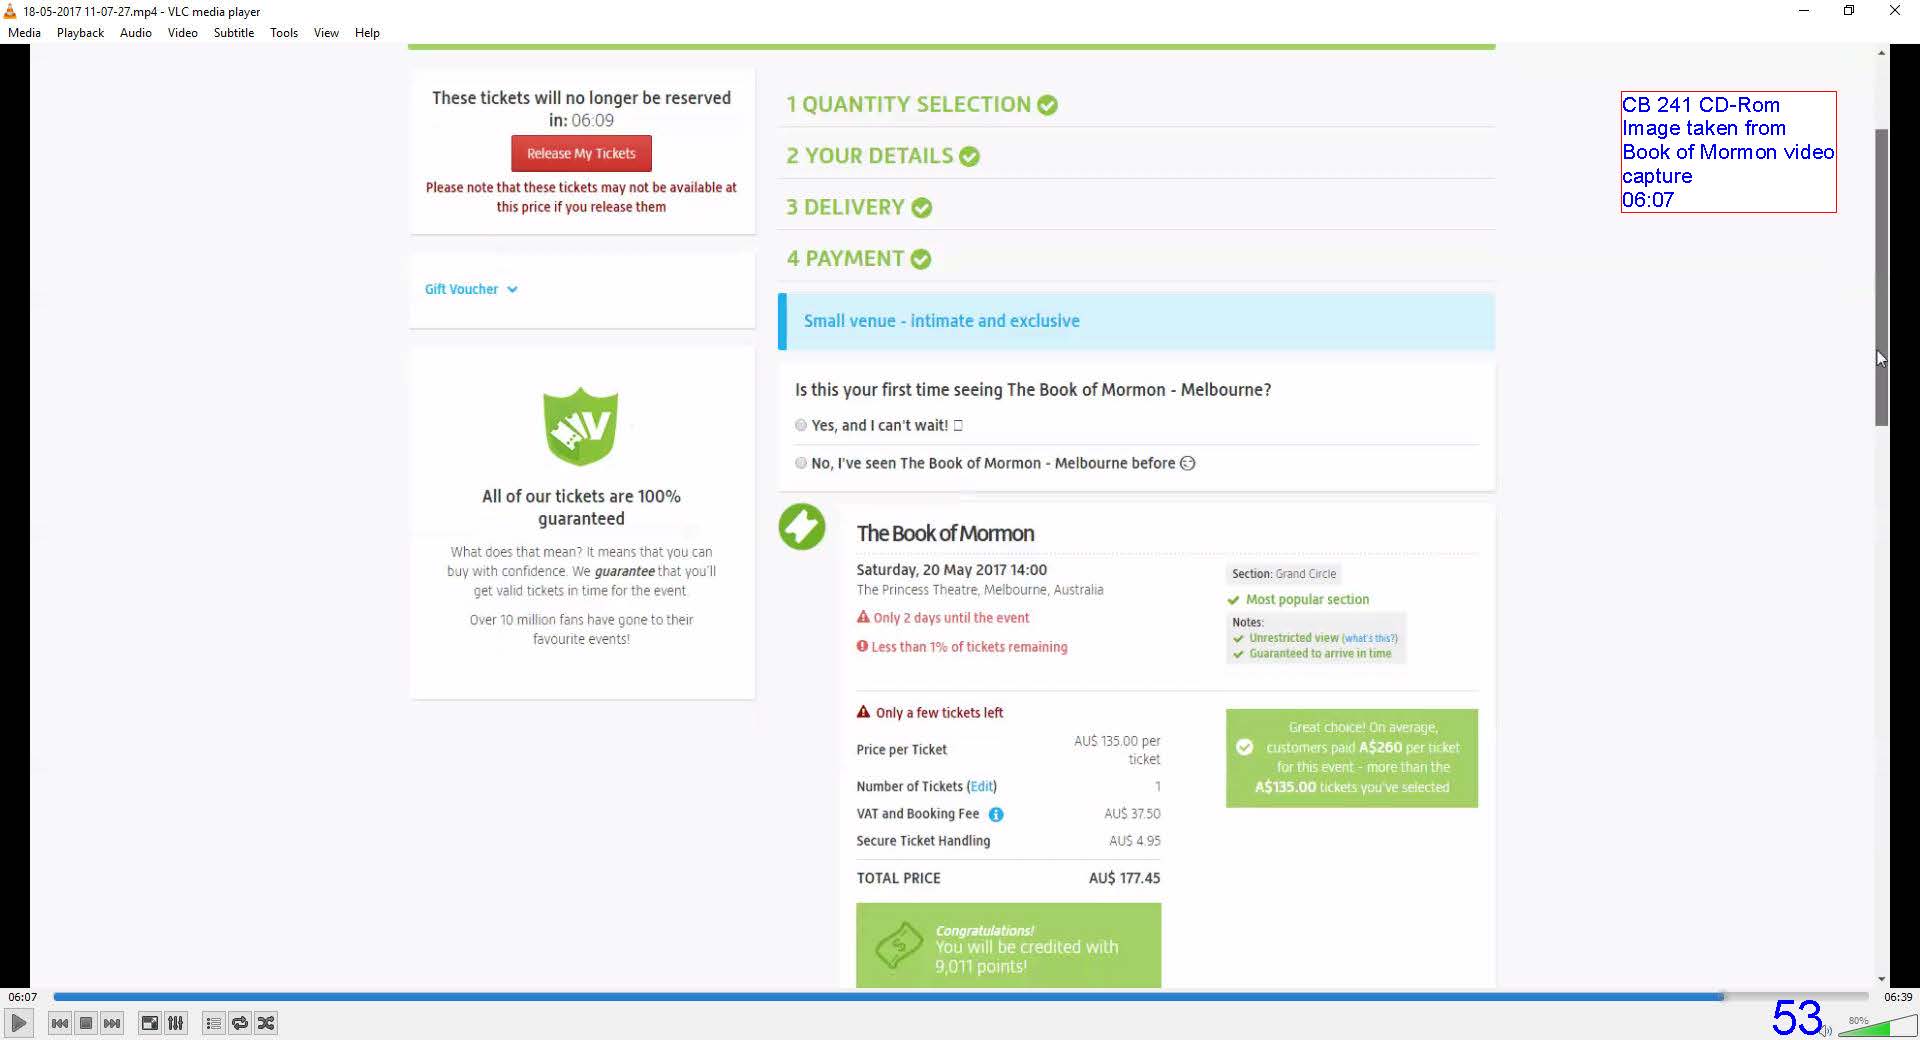Click the green shield guarantee logo
This screenshot has height=1040, width=1920.
581,427
